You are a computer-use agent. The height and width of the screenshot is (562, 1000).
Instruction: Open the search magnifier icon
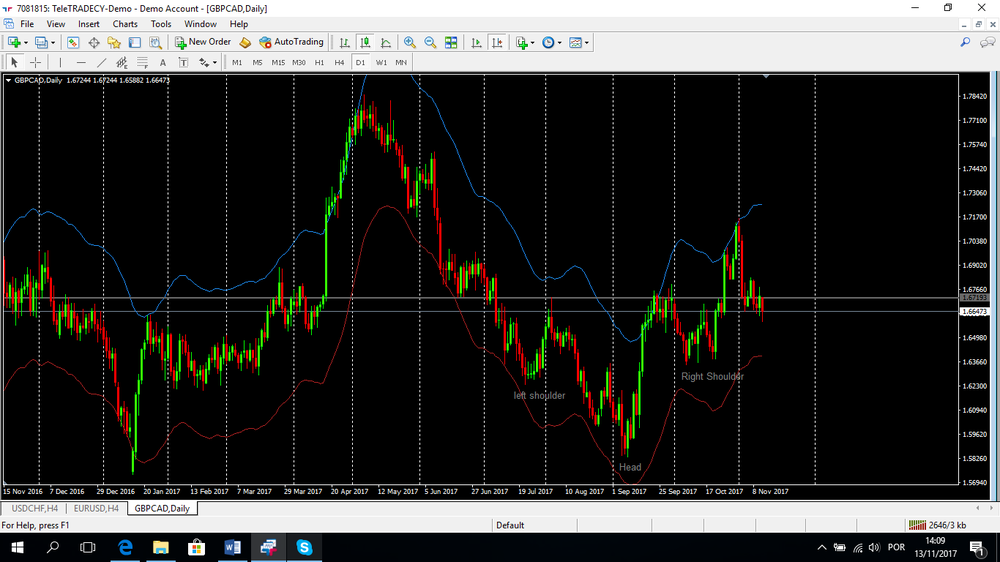pos(966,42)
